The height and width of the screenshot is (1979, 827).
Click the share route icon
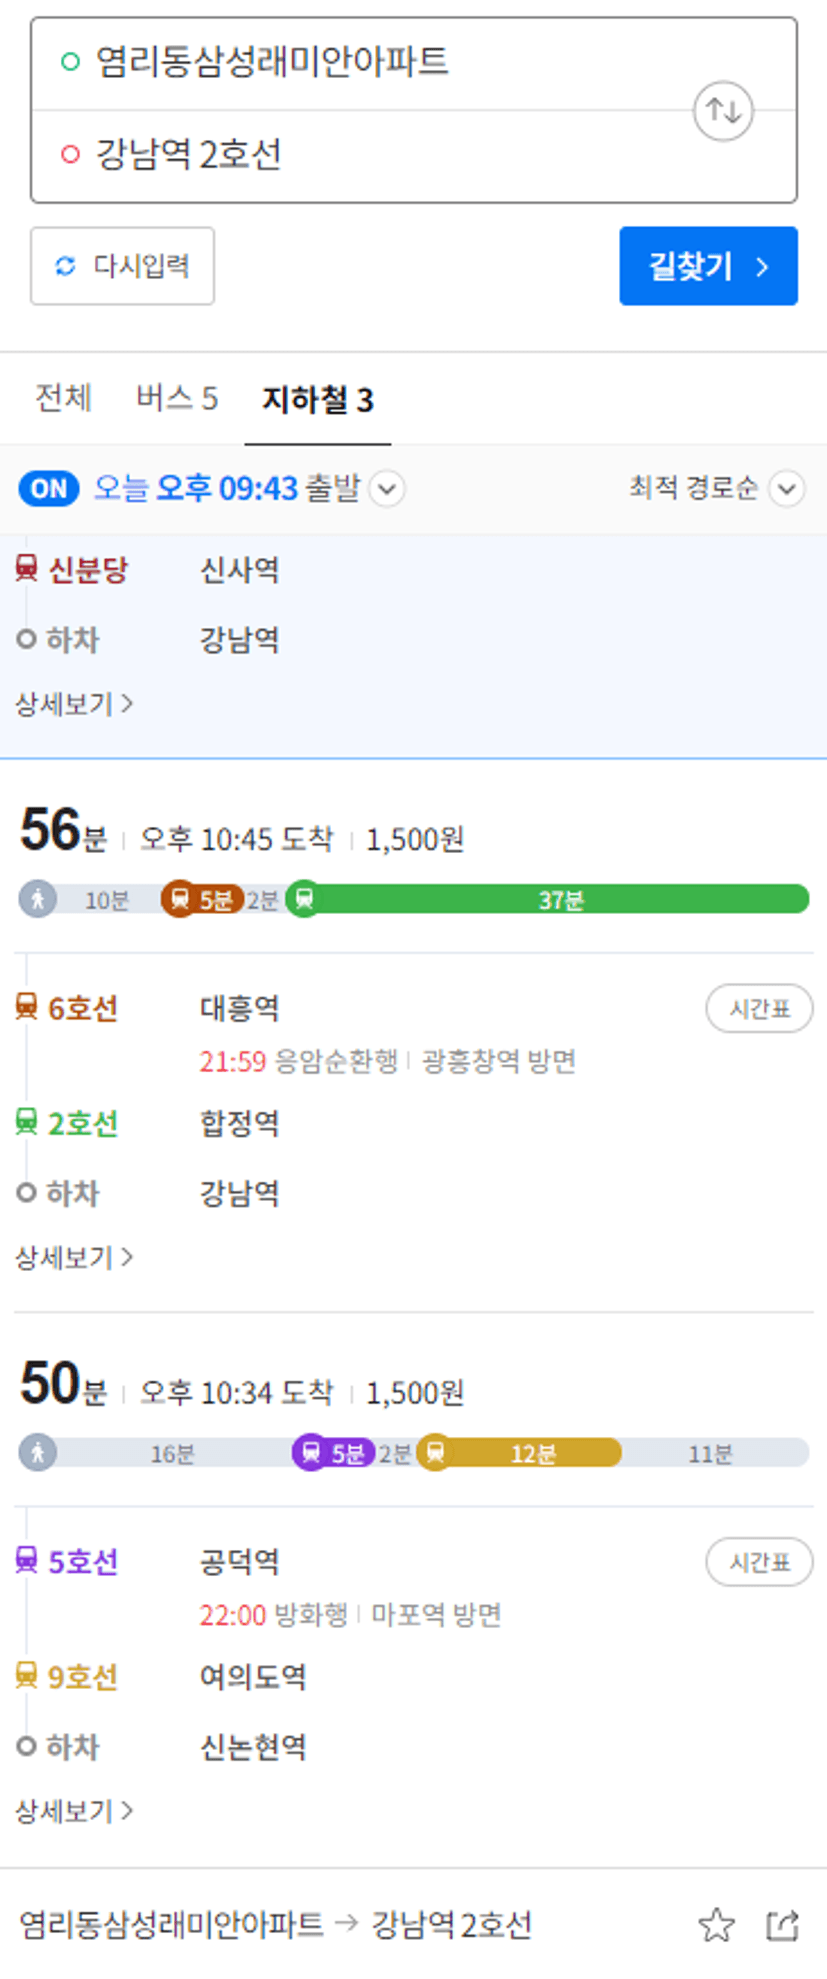(x=782, y=1924)
